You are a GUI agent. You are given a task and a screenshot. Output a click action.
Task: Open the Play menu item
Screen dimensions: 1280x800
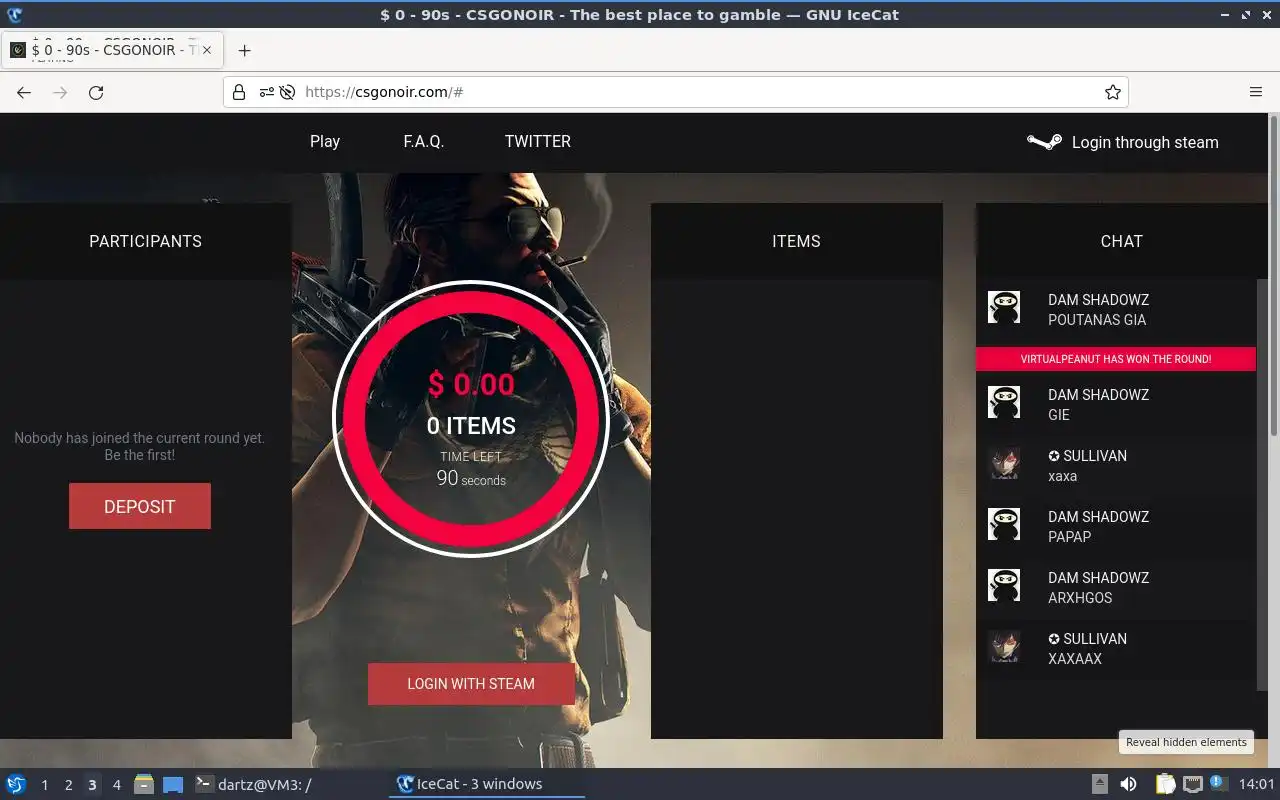(x=325, y=141)
